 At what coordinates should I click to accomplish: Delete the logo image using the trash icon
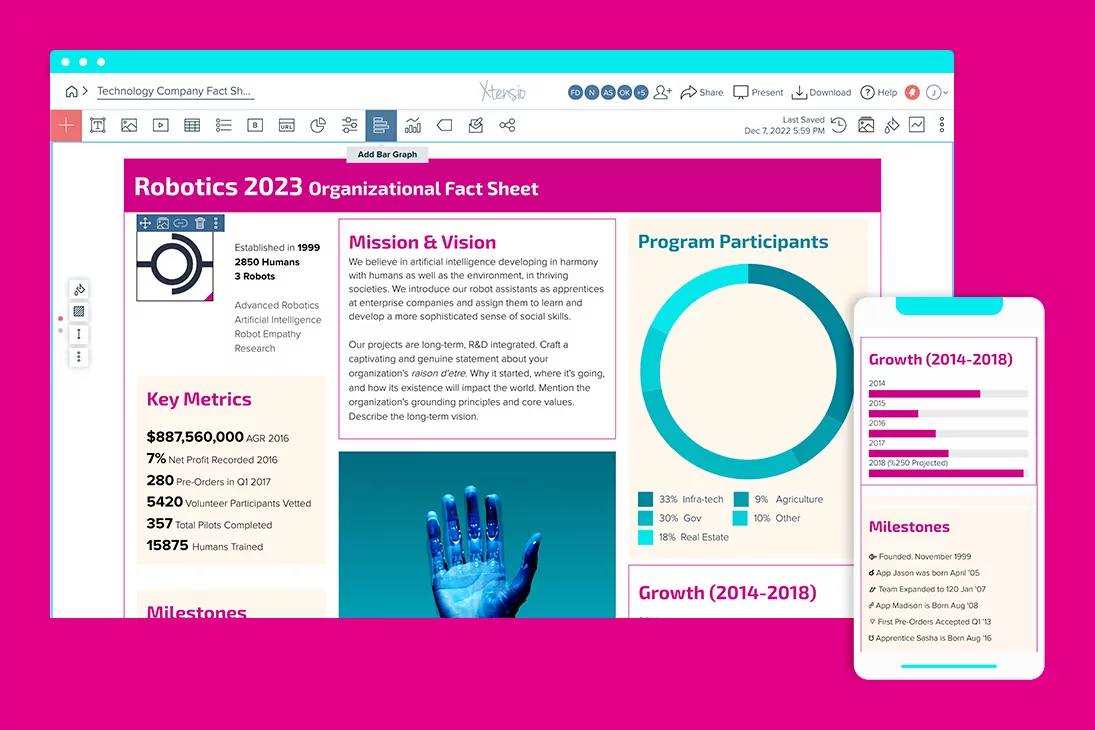[x=200, y=222]
